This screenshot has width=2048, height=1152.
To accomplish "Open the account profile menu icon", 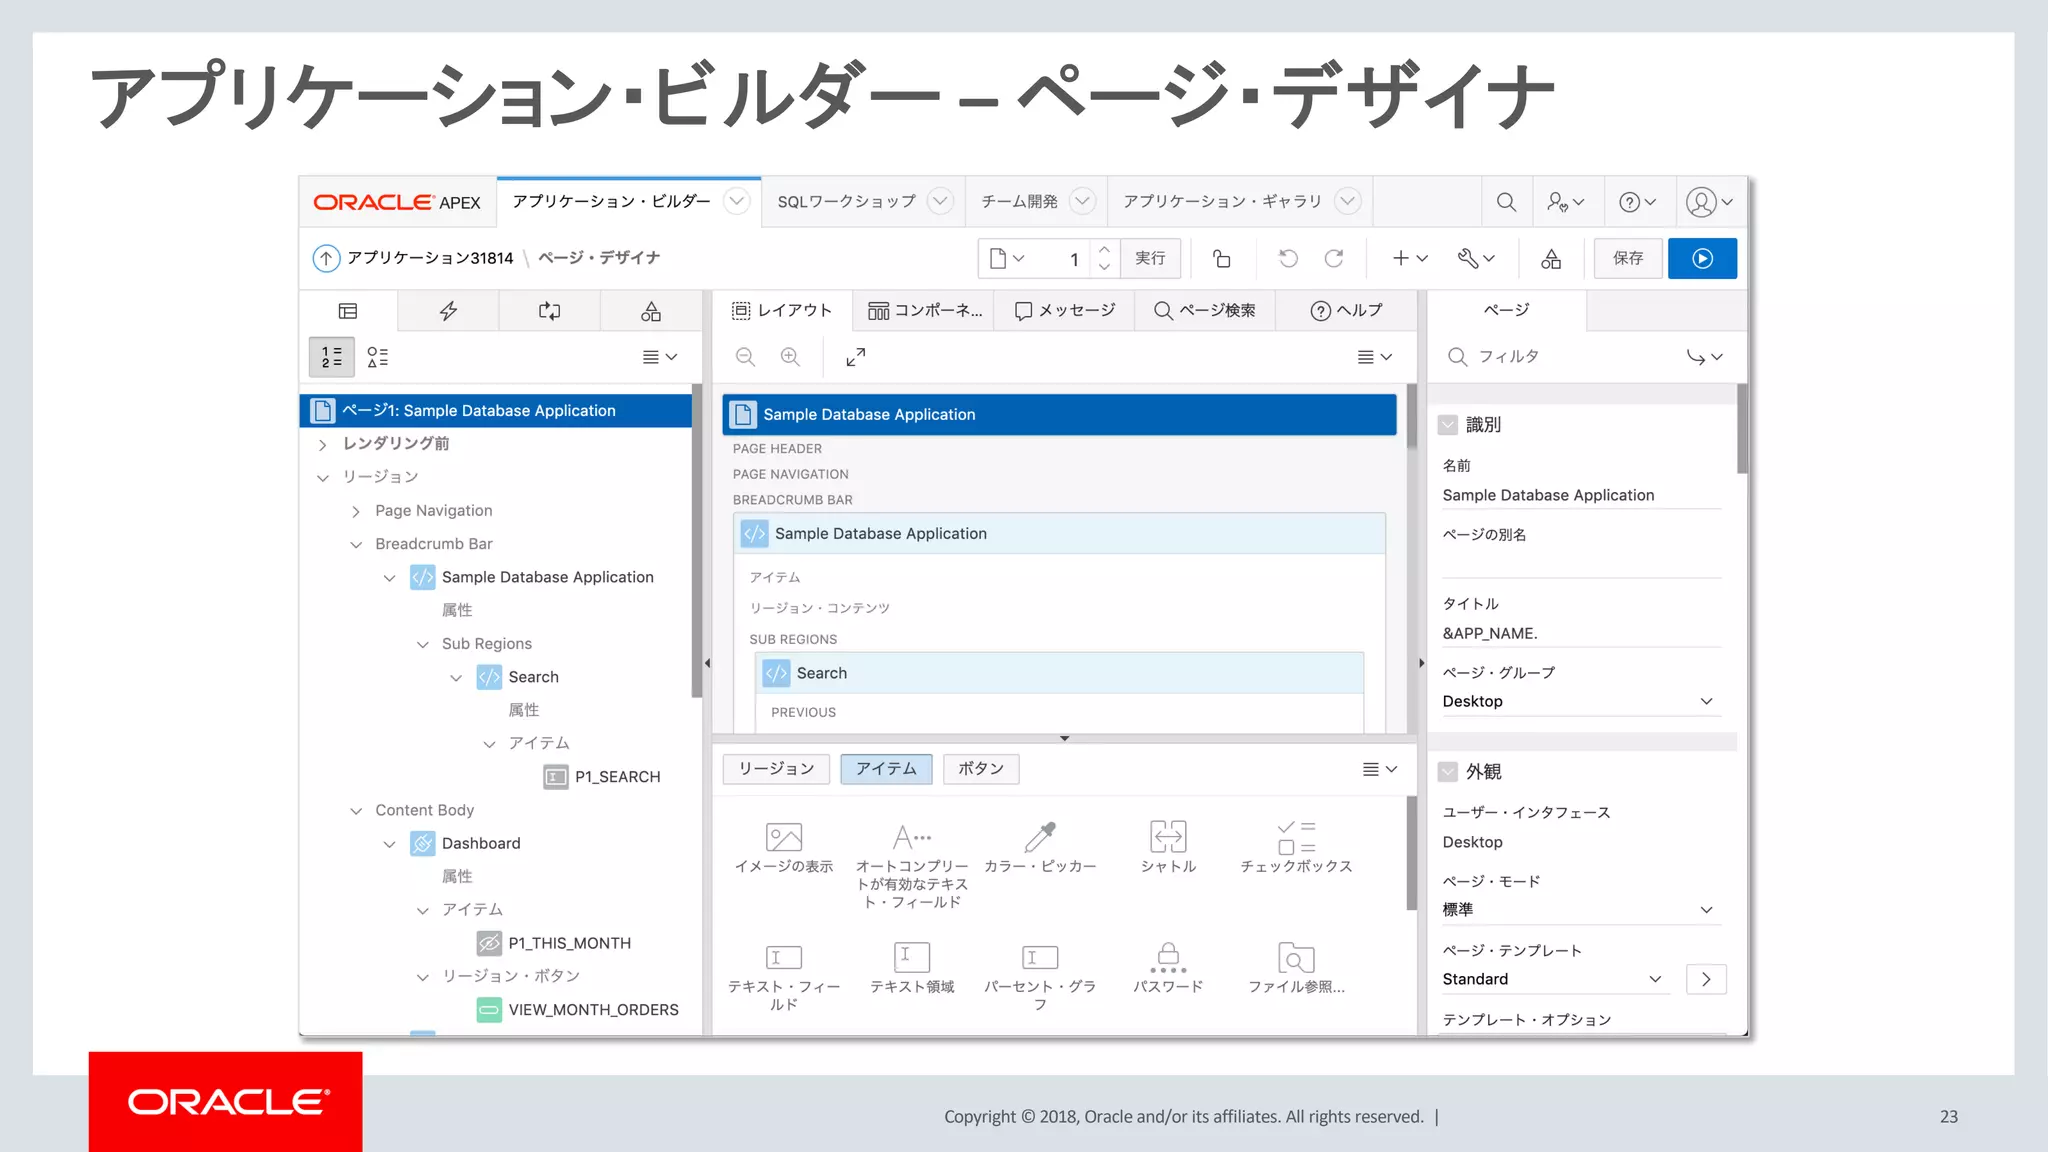I will [1709, 202].
